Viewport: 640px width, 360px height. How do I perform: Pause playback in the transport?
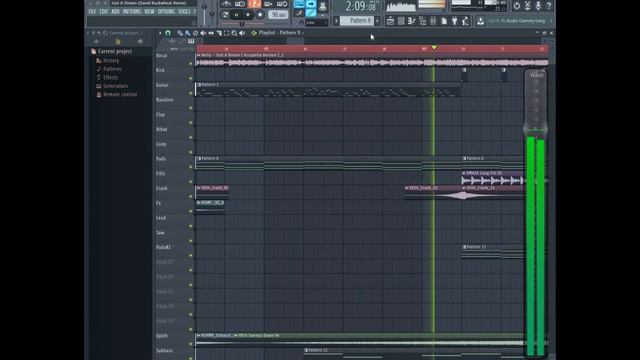tap(236, 15)
